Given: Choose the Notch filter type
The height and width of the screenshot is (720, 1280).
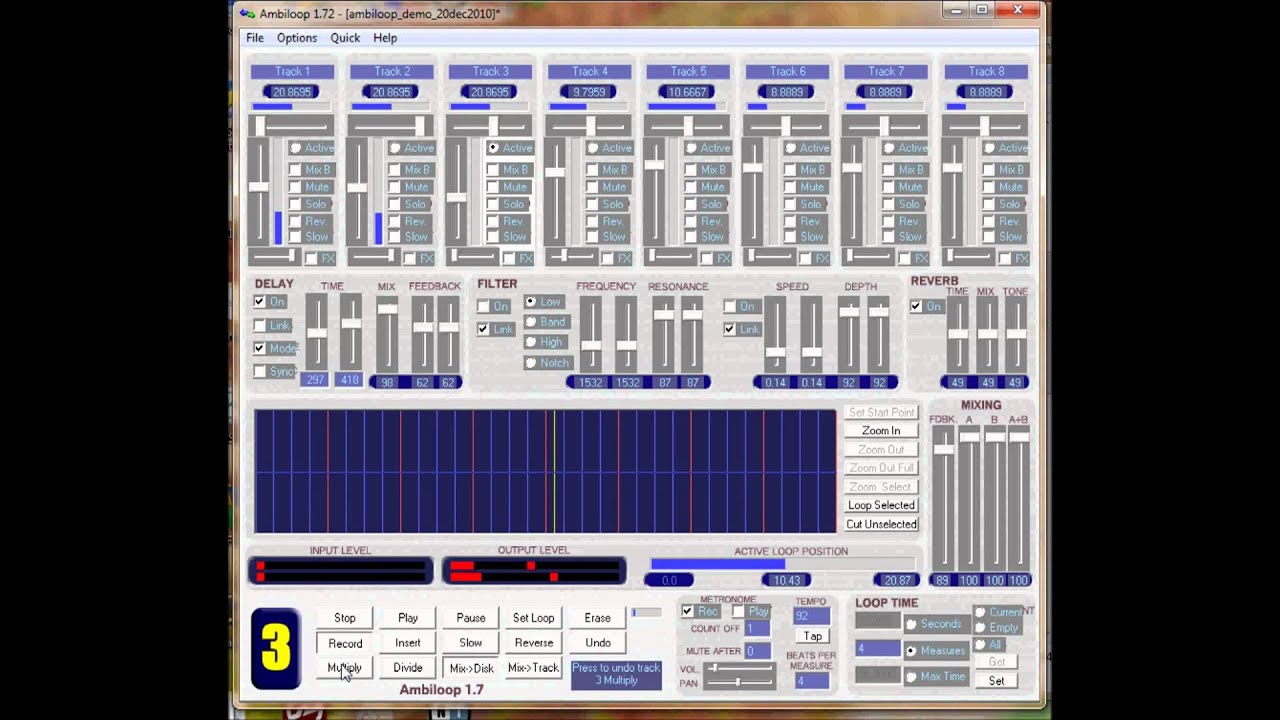Looking at the screenshot, I should click(531, 363).
